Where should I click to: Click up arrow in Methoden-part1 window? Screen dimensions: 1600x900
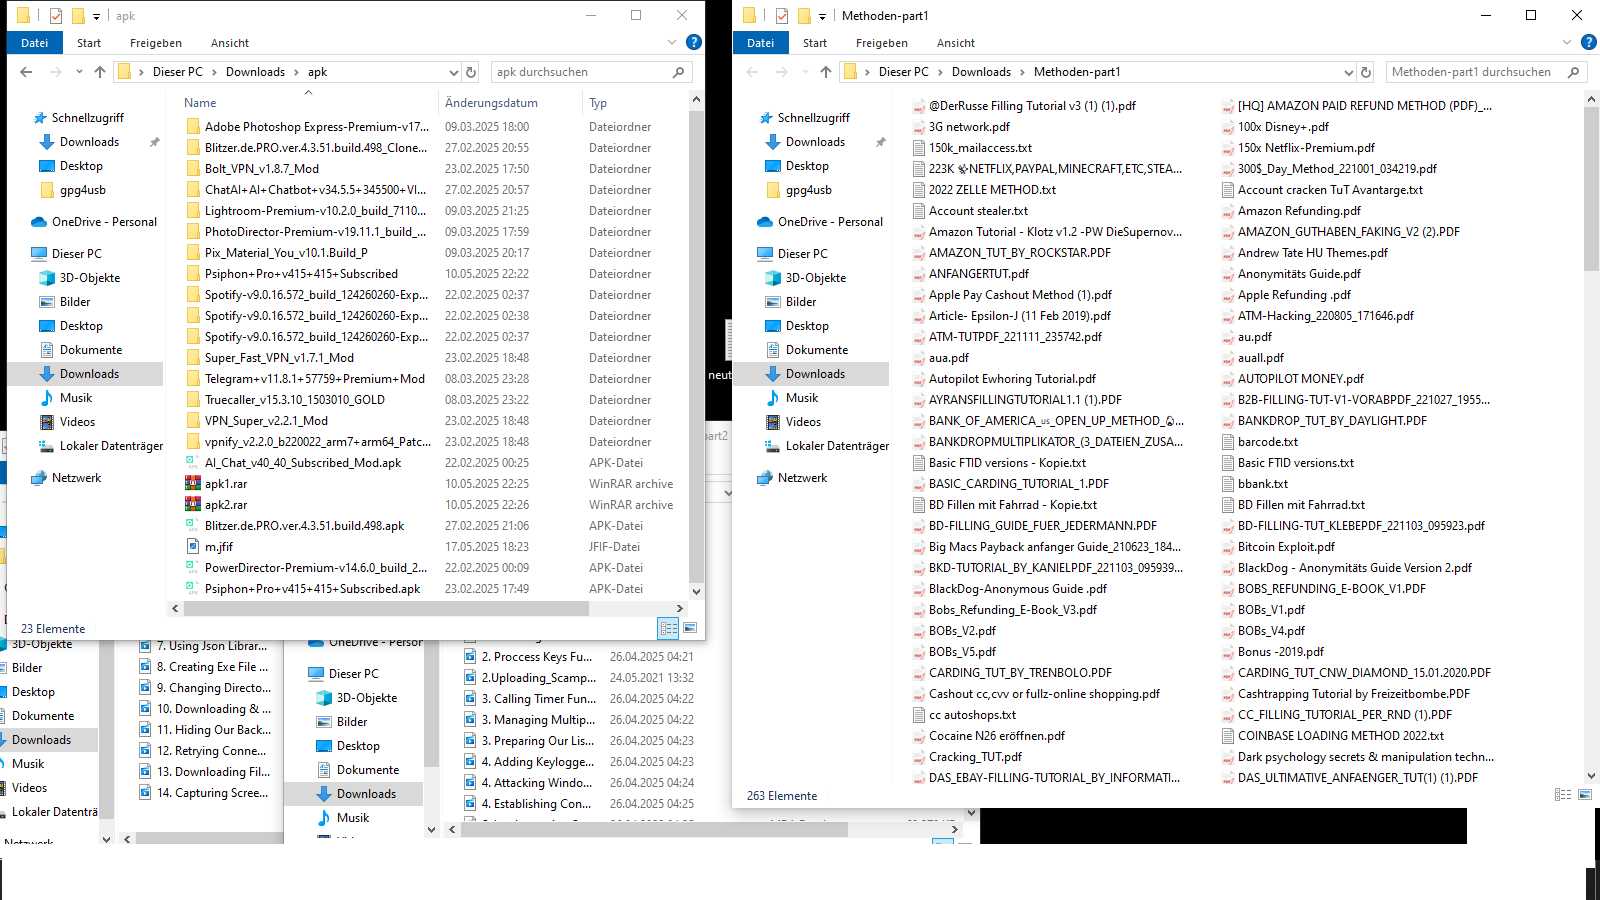coord(826,72)
